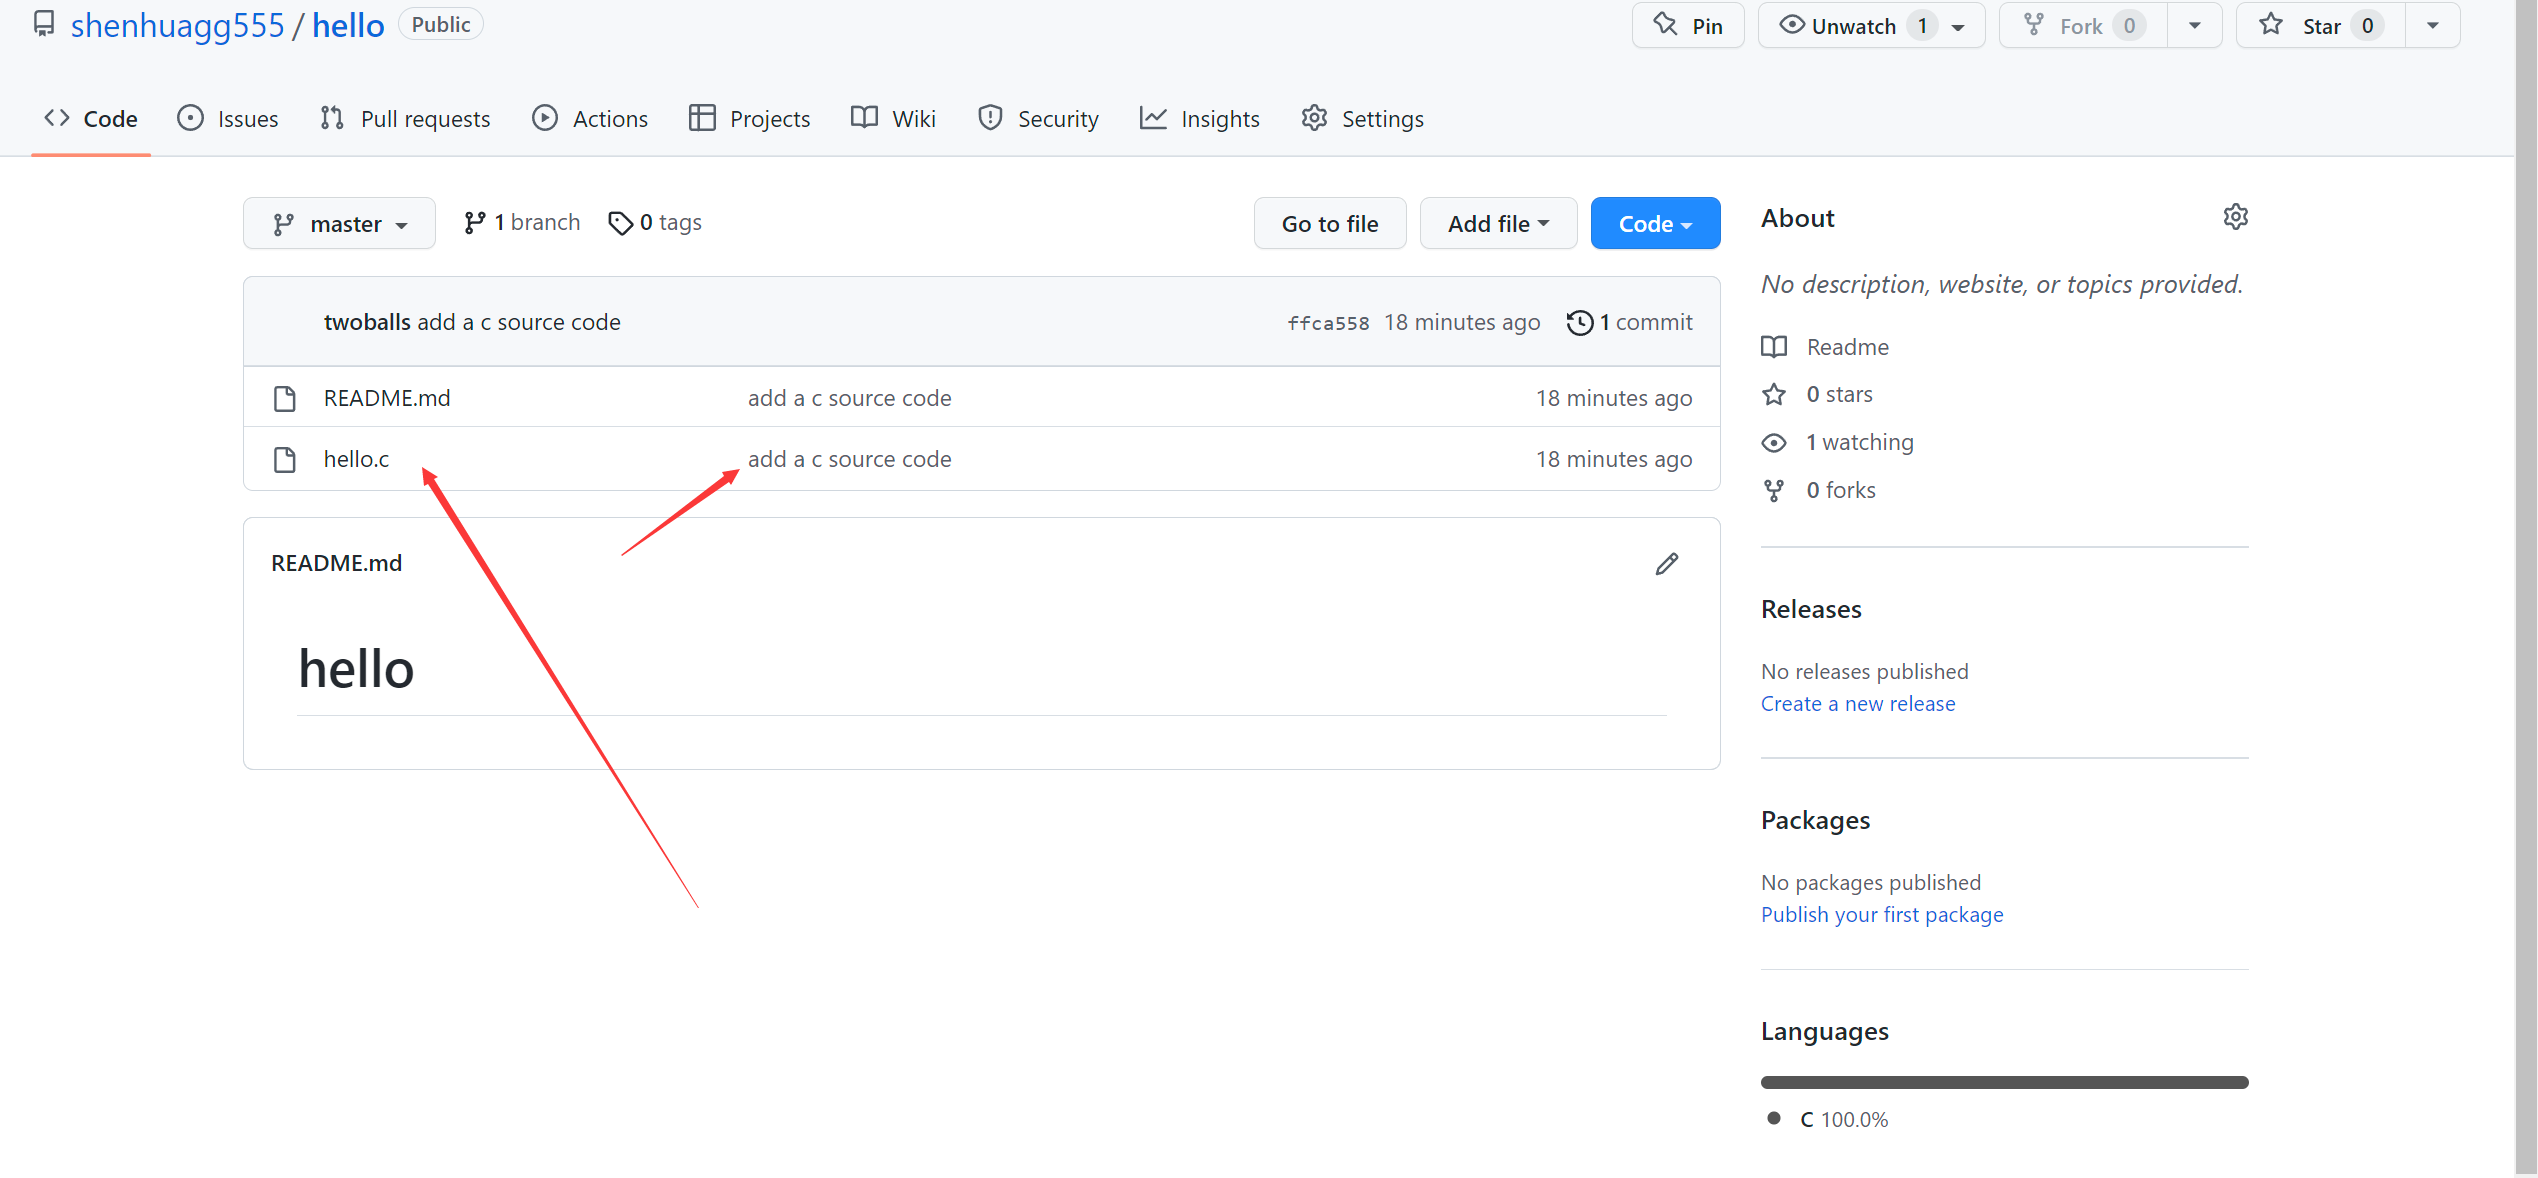Open the hello.c file
Viewport: 2538px width, 1178px height.
click(x=356, y=459)
